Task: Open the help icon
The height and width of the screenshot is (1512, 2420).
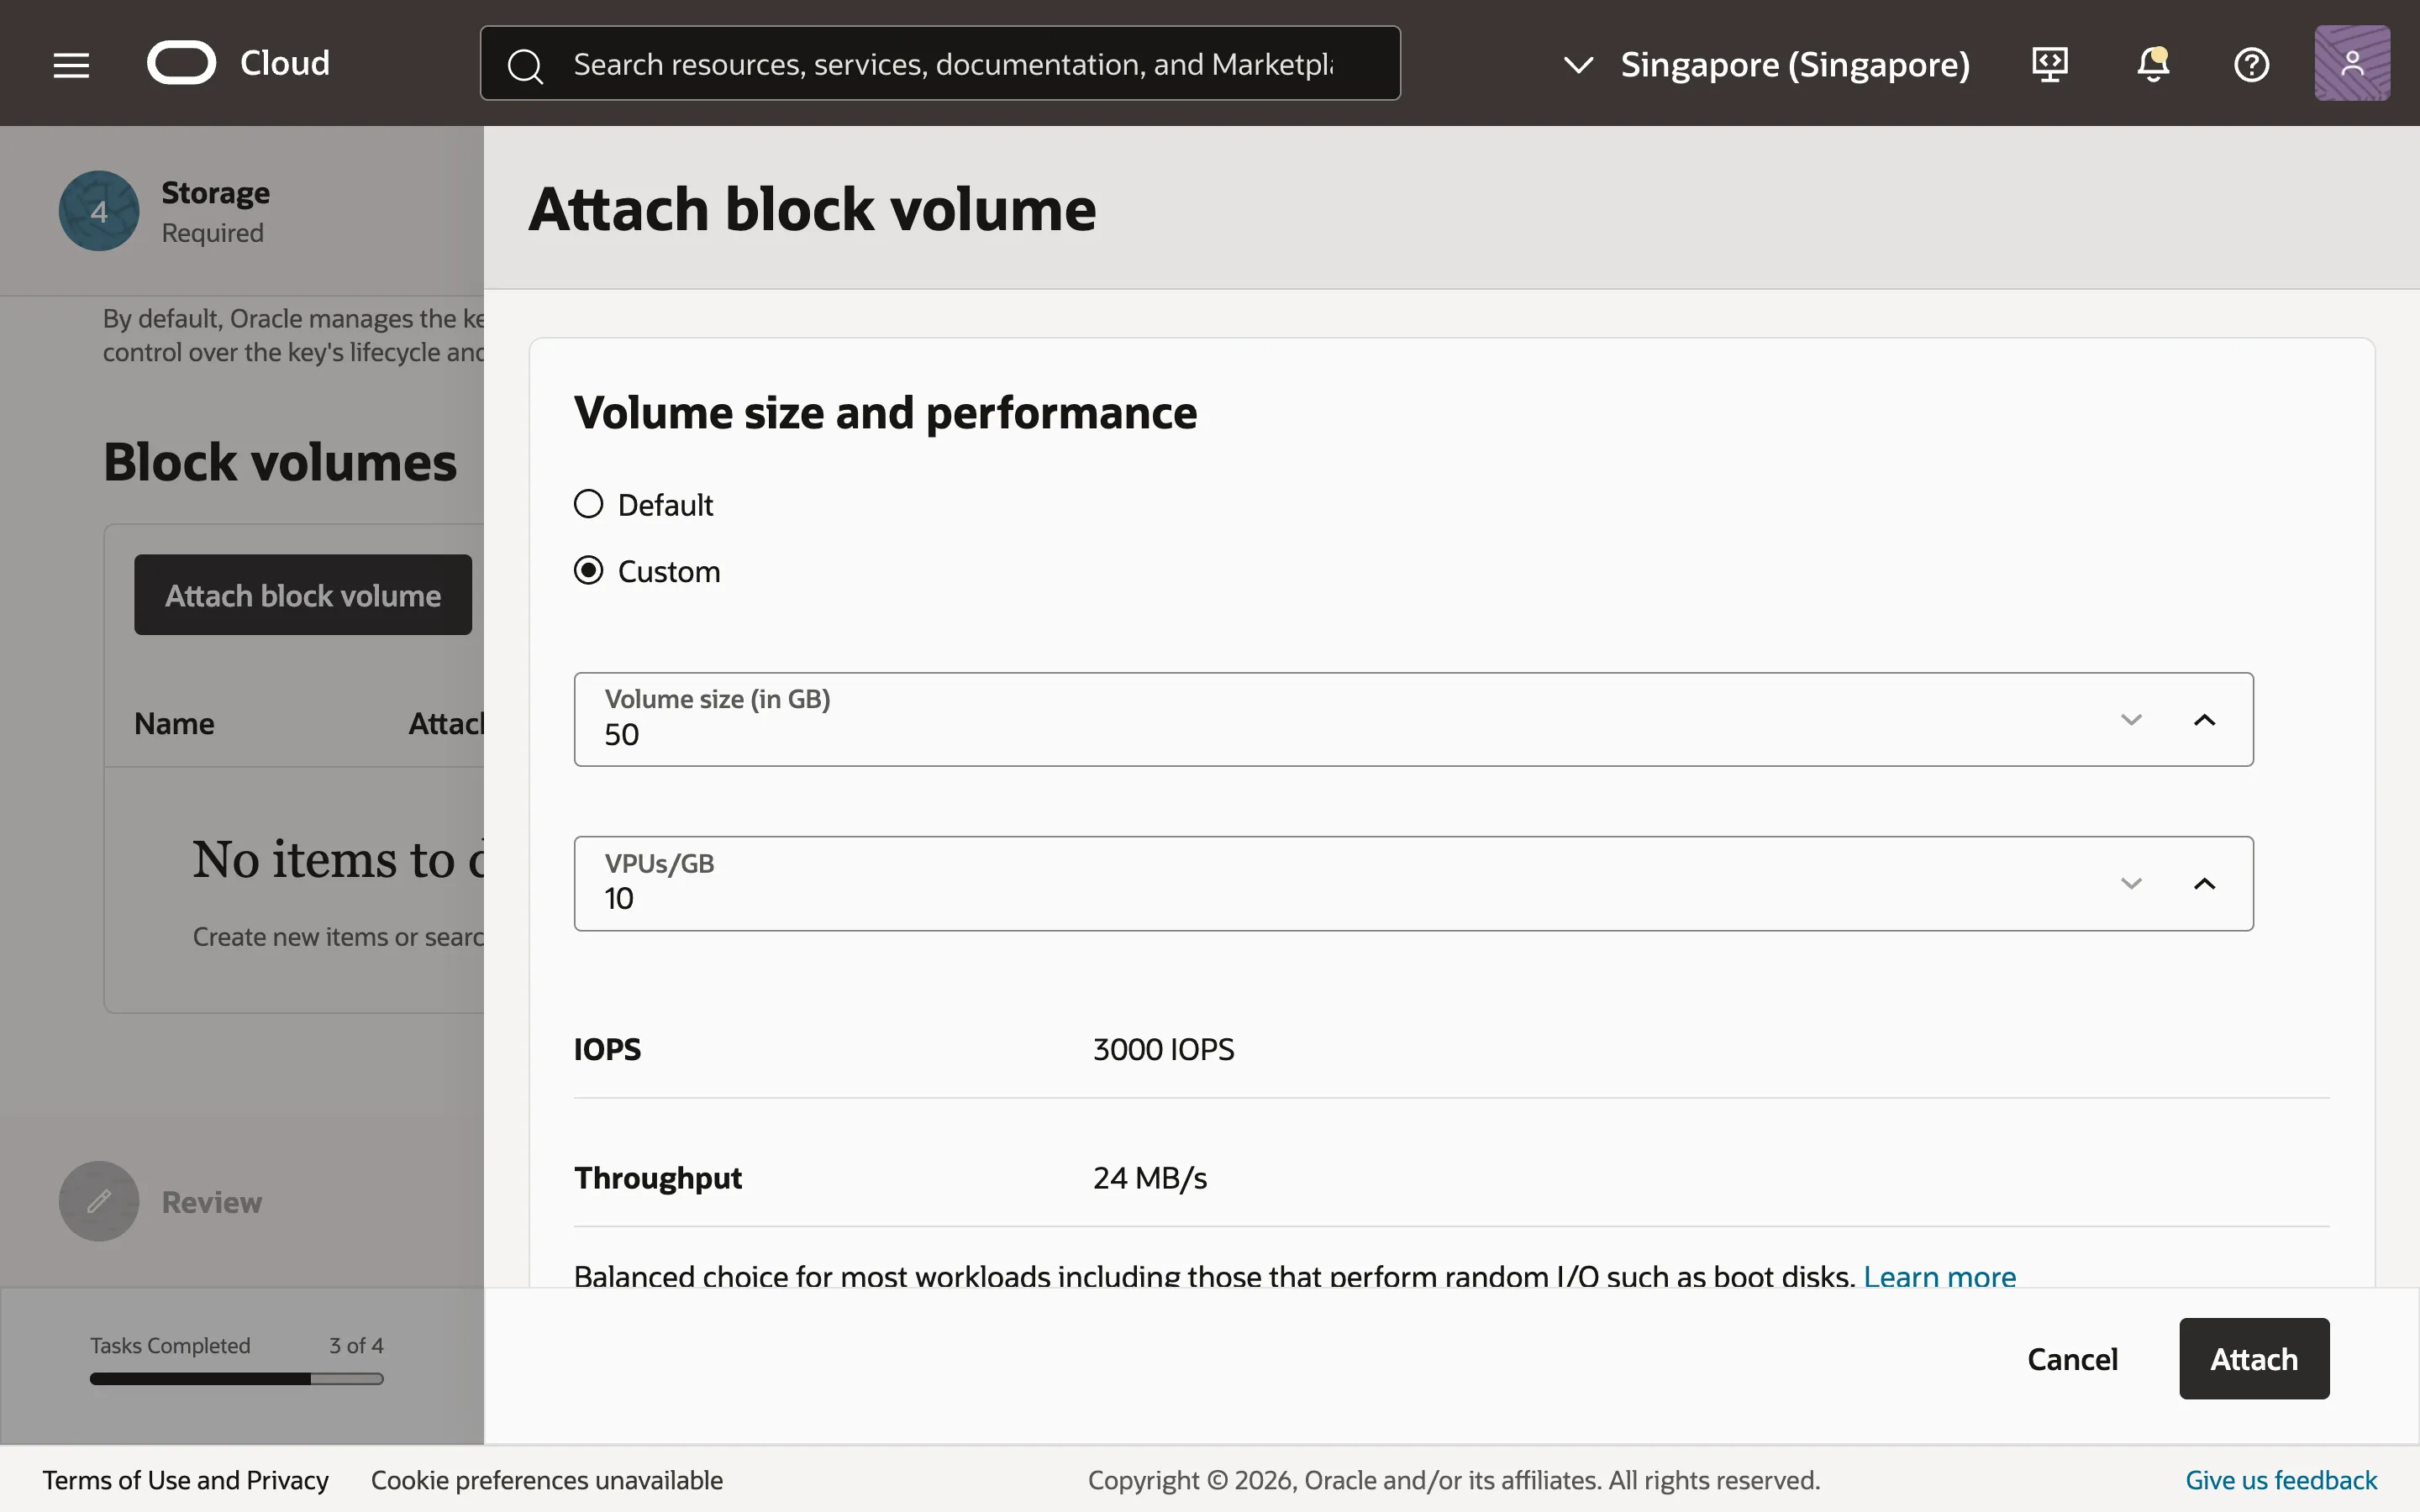Action: [2252, 63]
